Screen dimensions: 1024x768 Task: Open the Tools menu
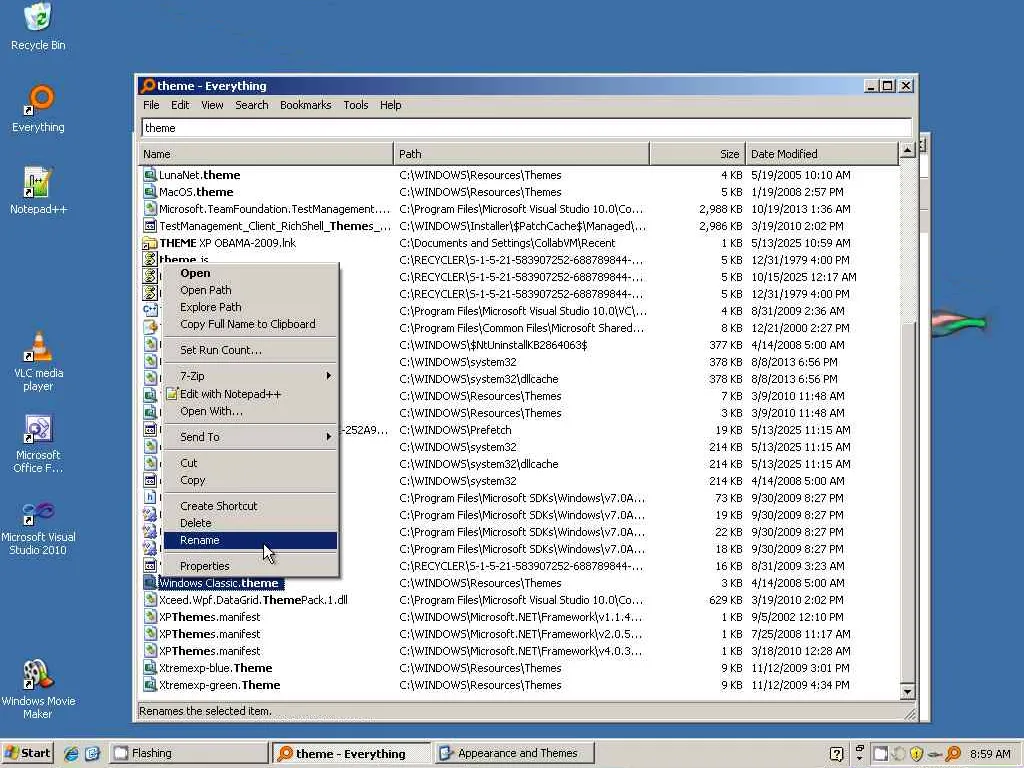point(355,105)
